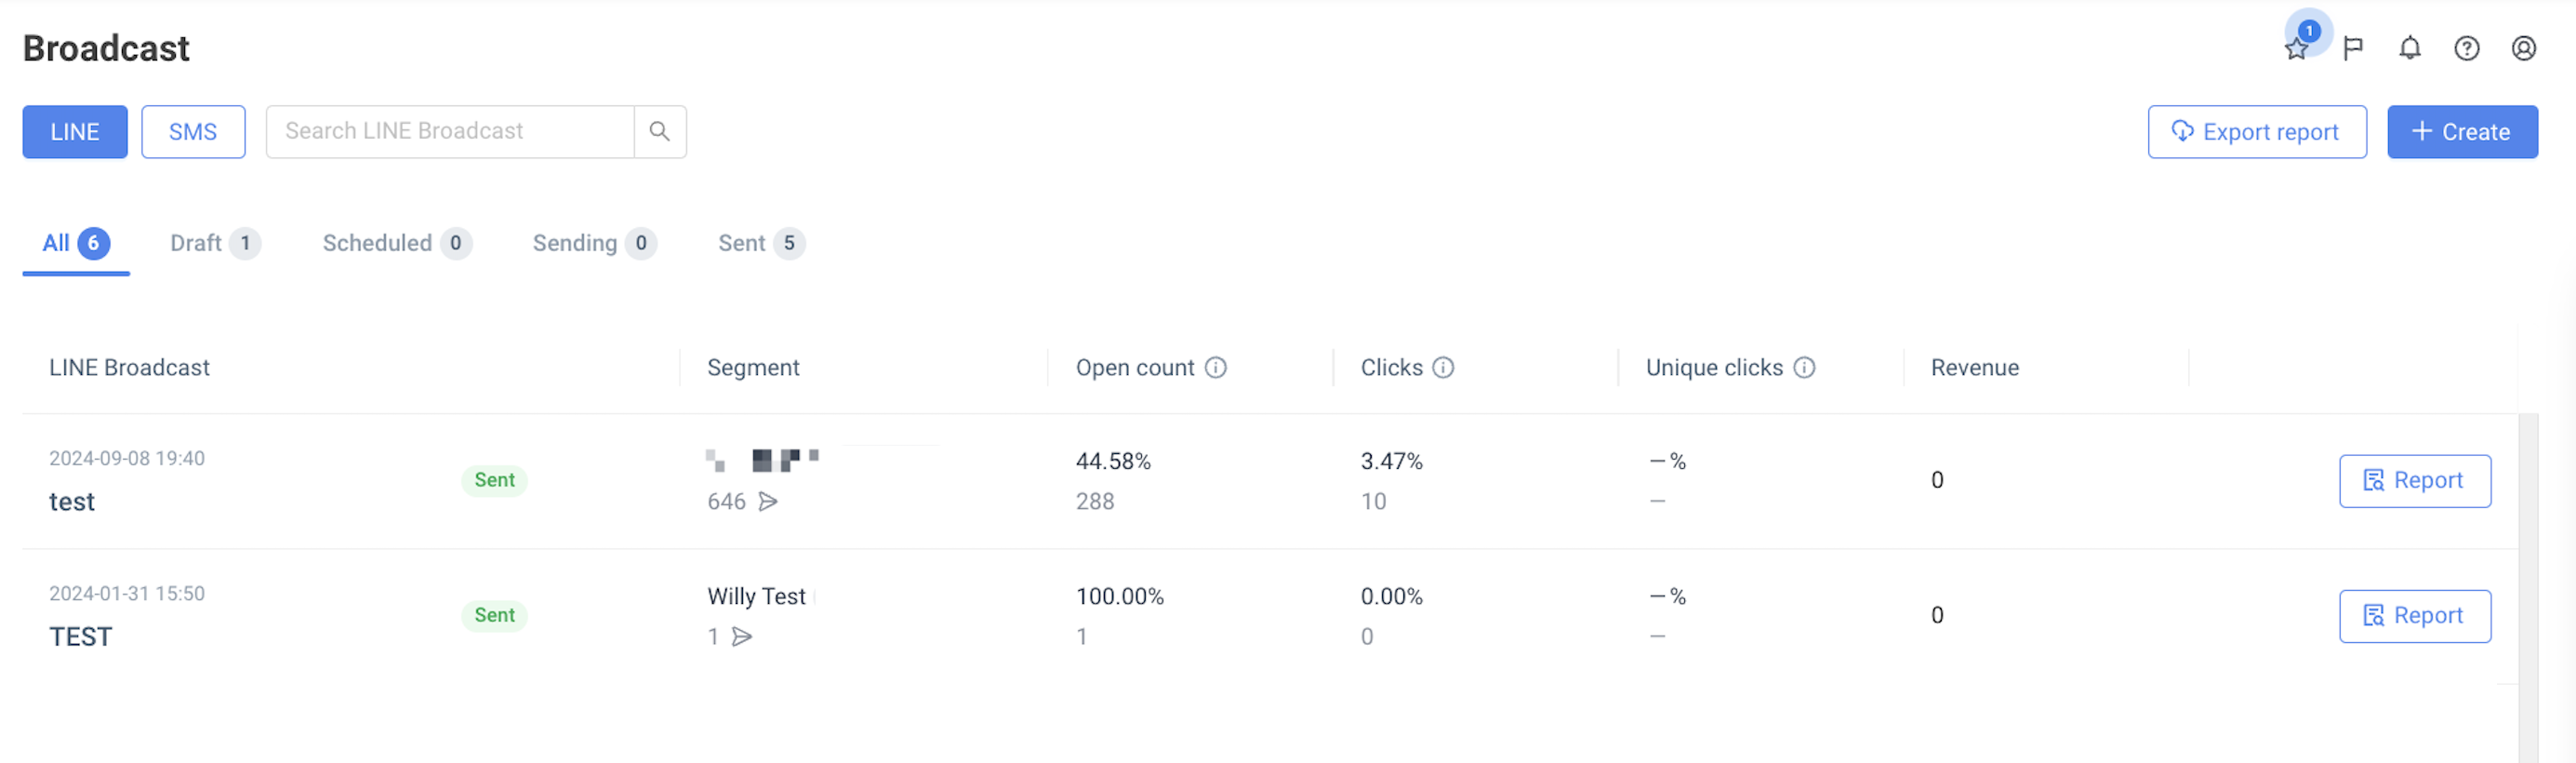This screenshot has width=2576, height=763.
Task: Open the user account profile icon
Action: (x=2524, y=48)
